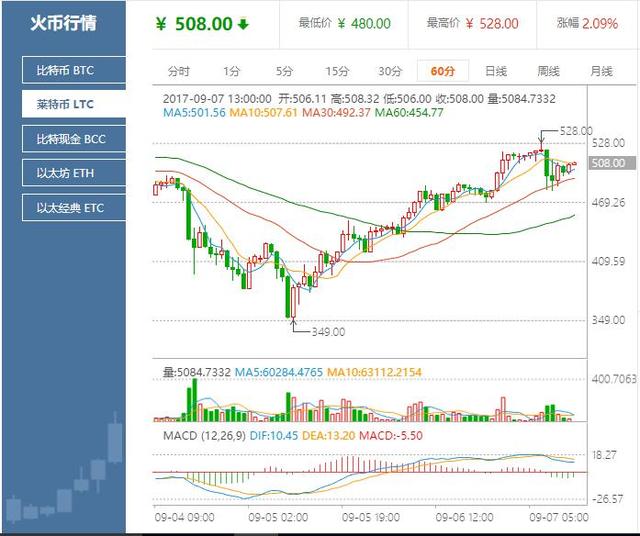Click the 涨幅 2.09% value

(587, 23)
